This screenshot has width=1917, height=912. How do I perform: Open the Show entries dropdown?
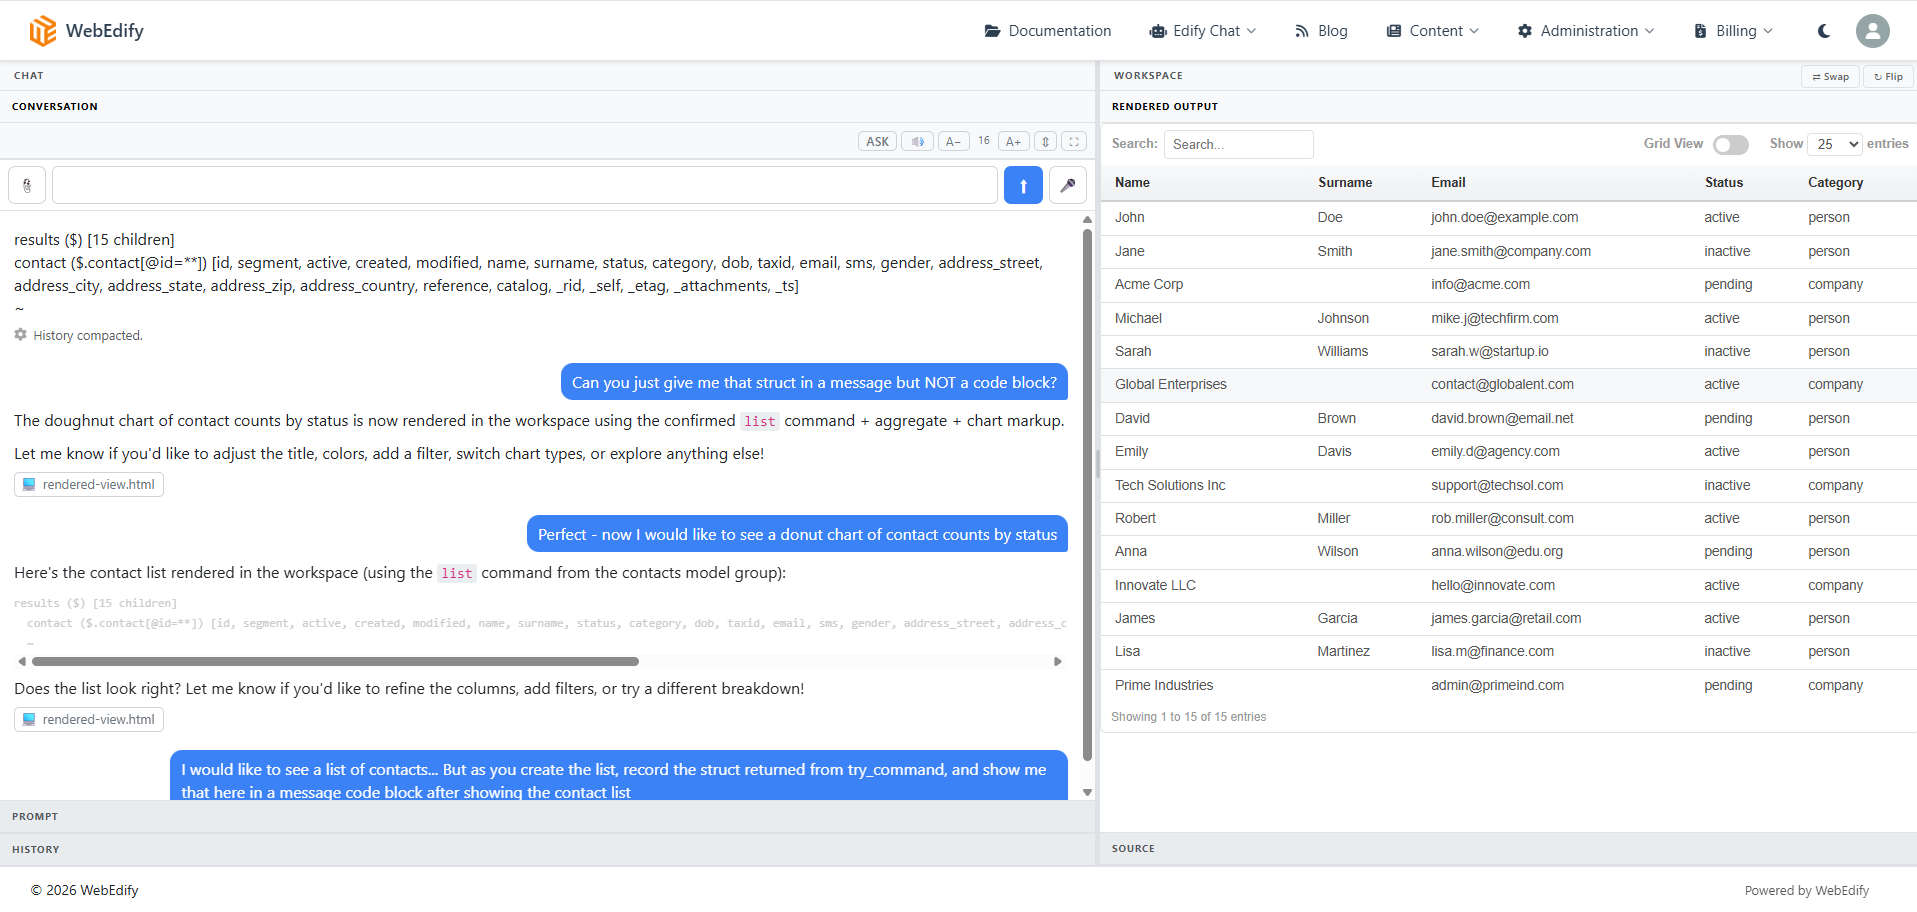[1835, 144]
